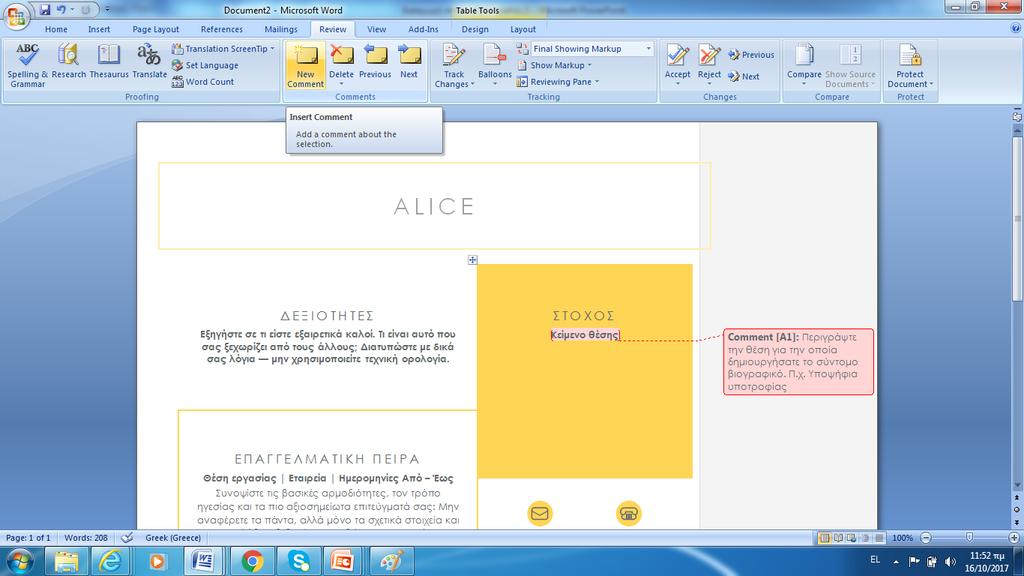This screenshot has width=1024, height=576.
Task: Open the Research pane
Action: 69,62
